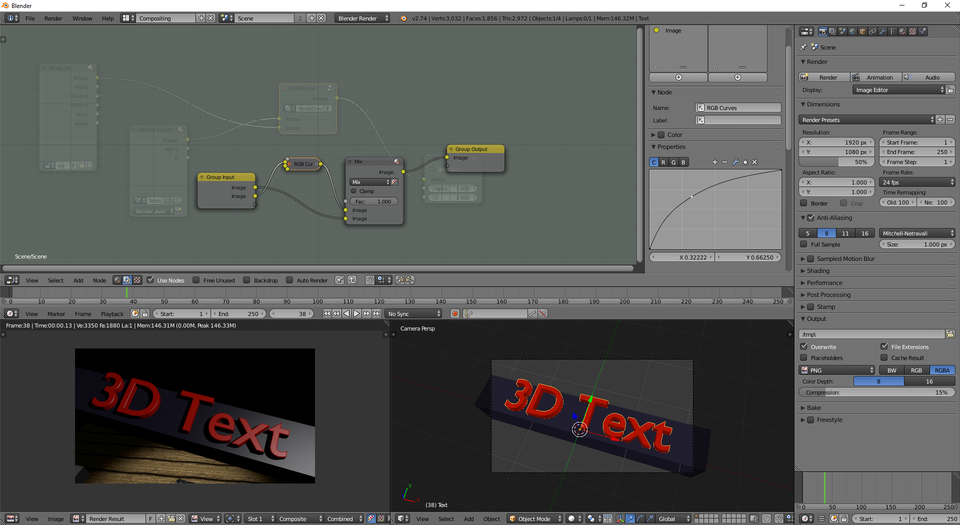Zoom in the curve with plus icon

tap(714, 162)
